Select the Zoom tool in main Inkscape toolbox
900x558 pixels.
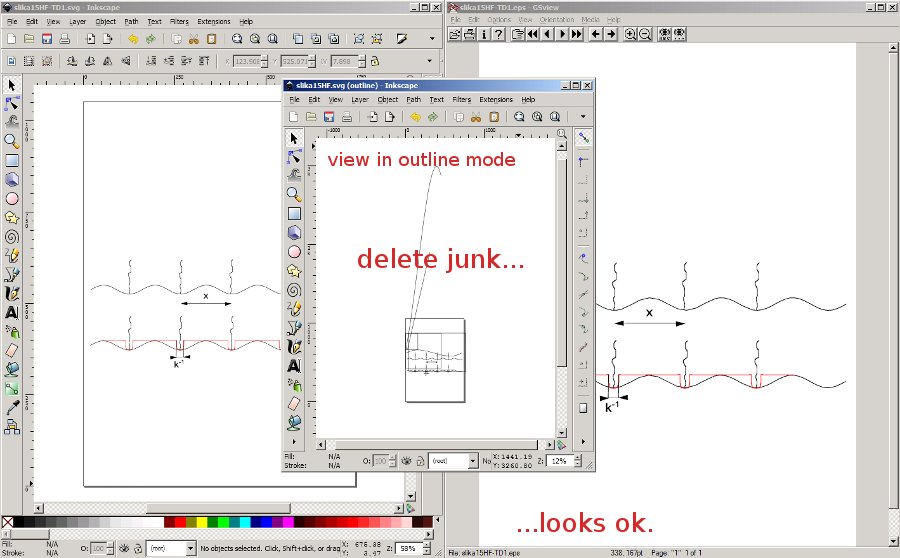12,141
